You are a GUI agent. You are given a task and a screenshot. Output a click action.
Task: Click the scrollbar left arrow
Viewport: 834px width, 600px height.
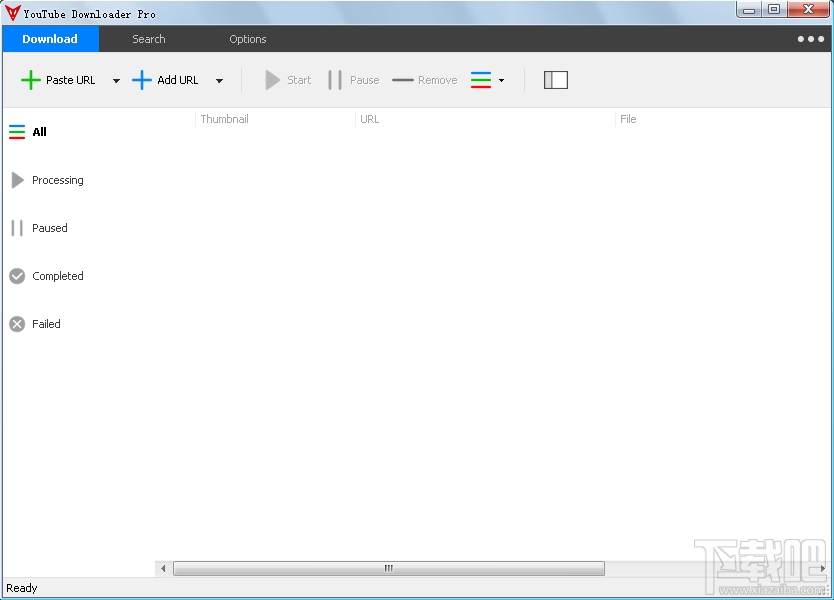[163, 568]
